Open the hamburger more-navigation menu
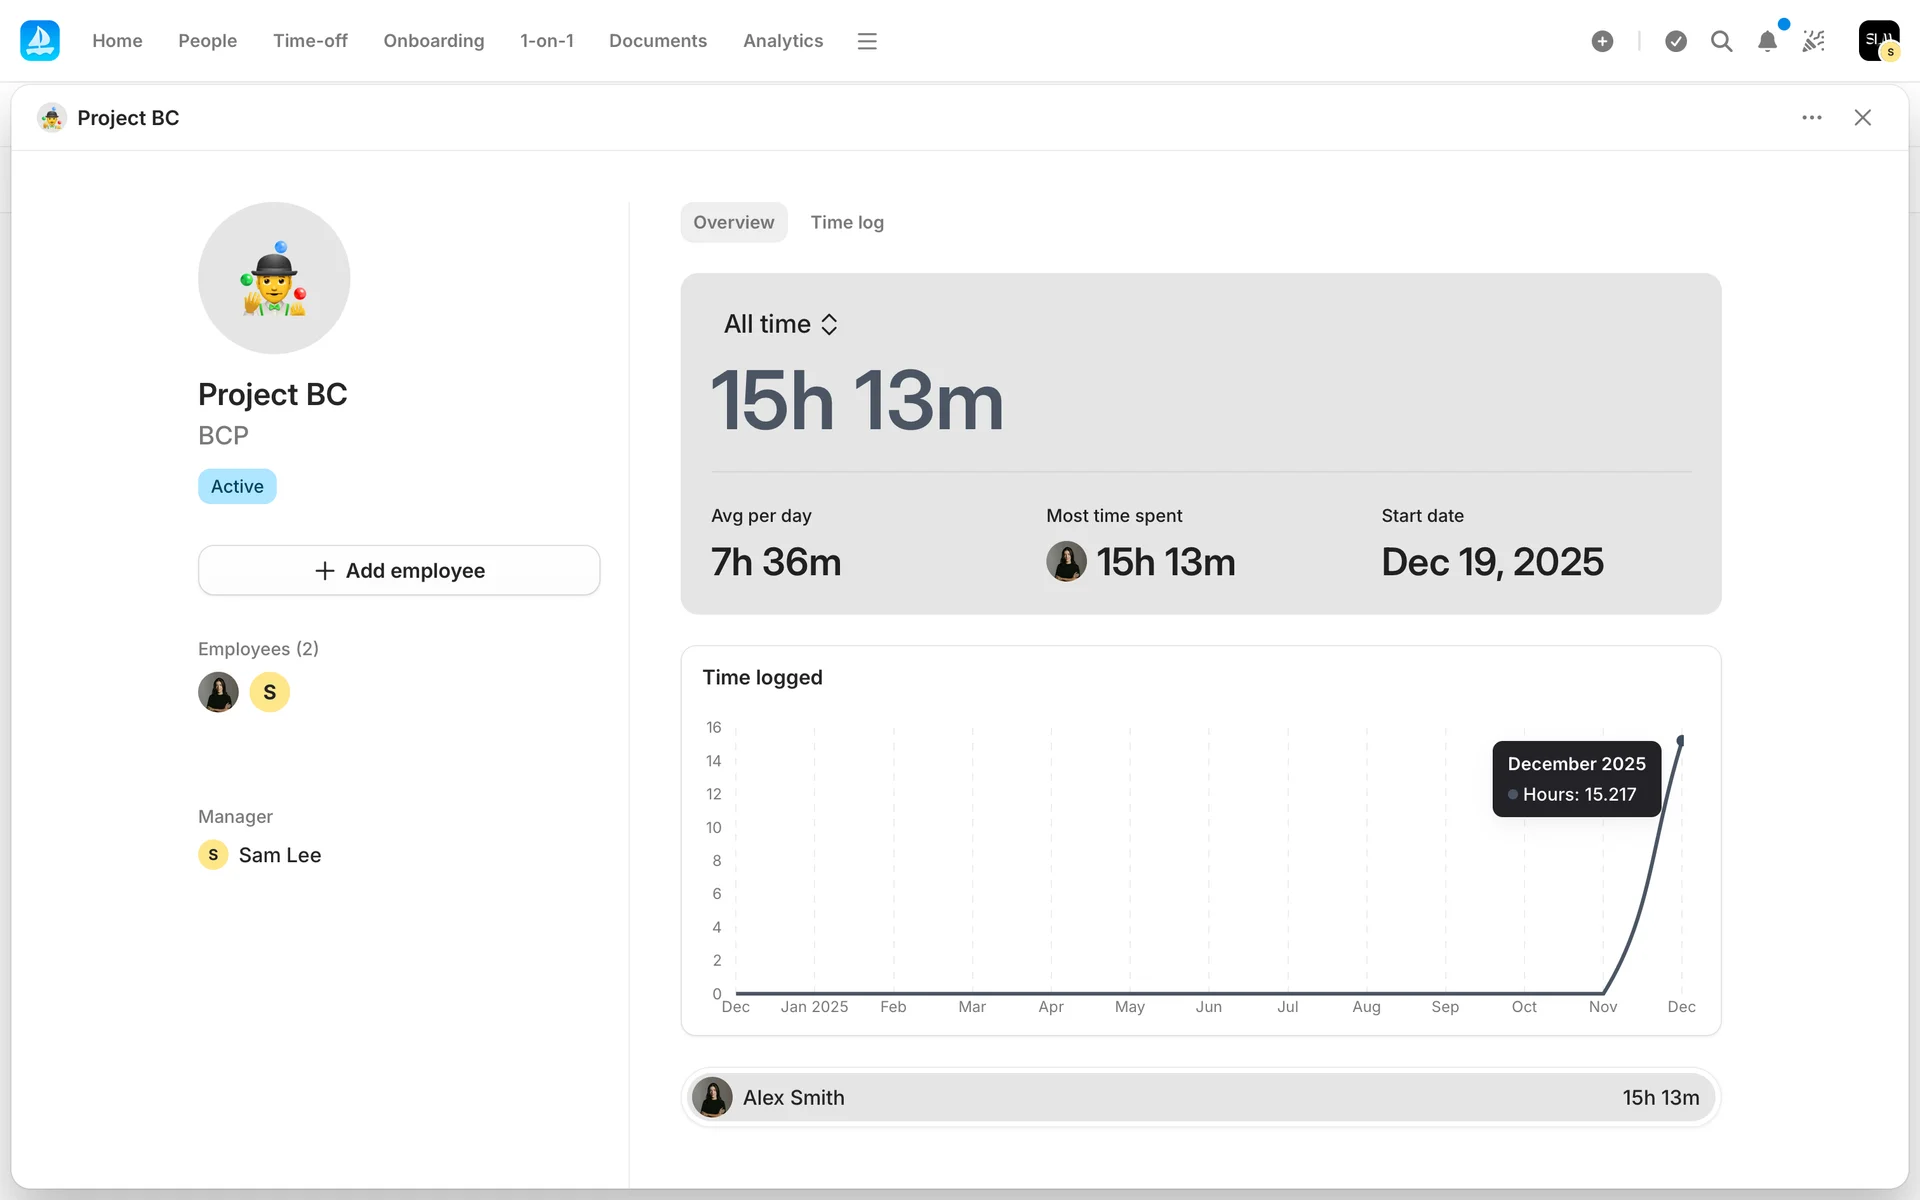Screen dimensions: 1920x1200 pos(867,41)
